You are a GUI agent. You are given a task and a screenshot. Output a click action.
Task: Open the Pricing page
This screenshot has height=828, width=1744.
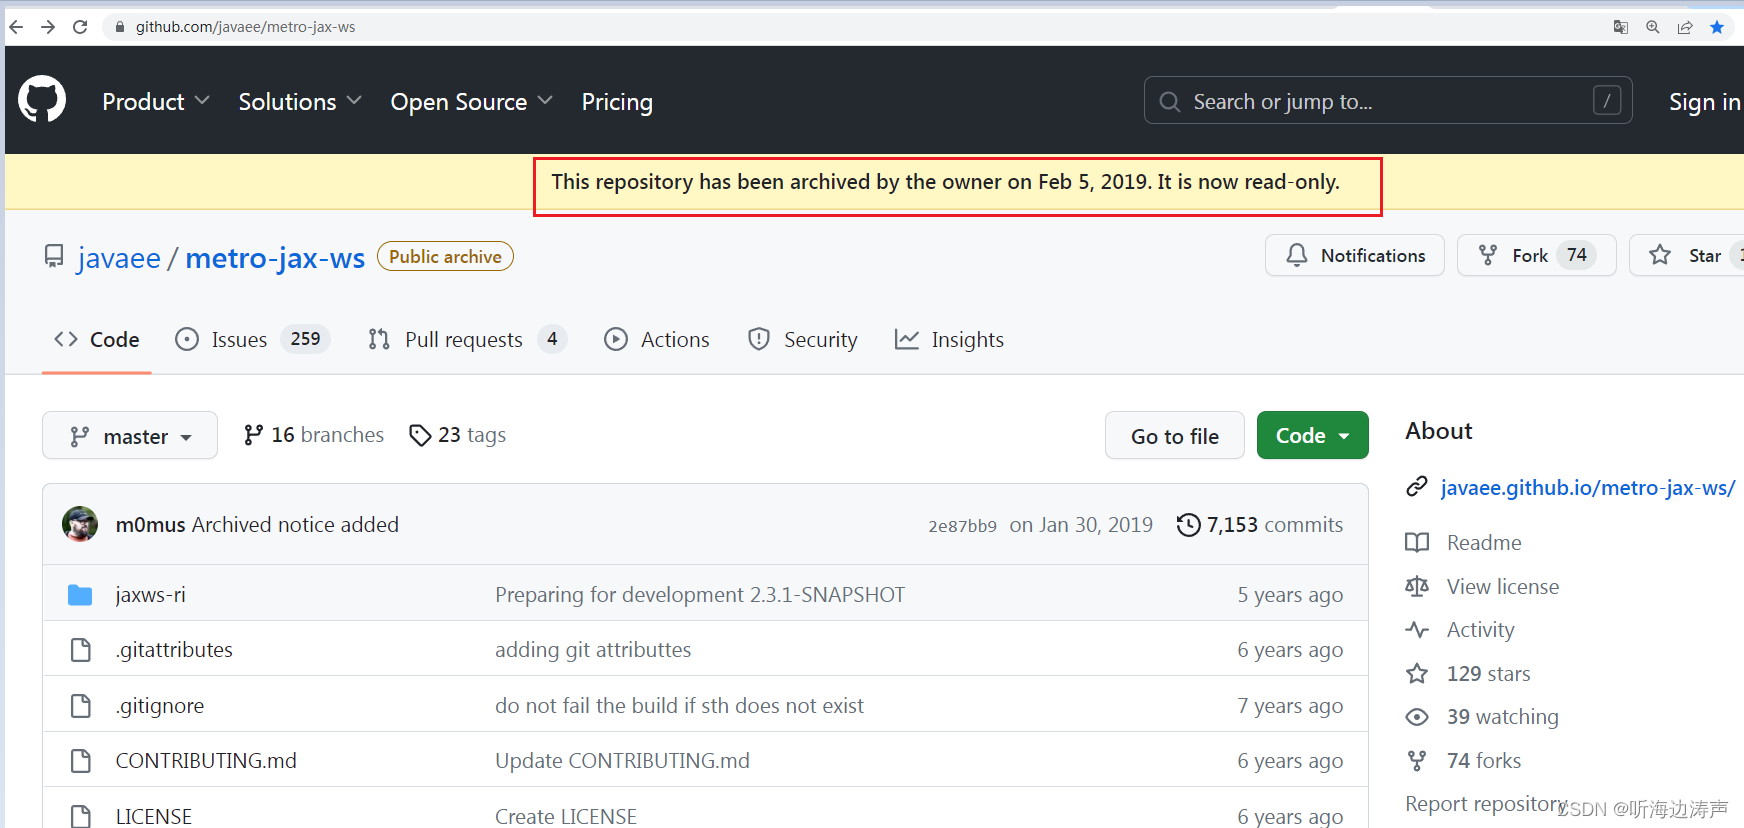(x=617, y=101)
